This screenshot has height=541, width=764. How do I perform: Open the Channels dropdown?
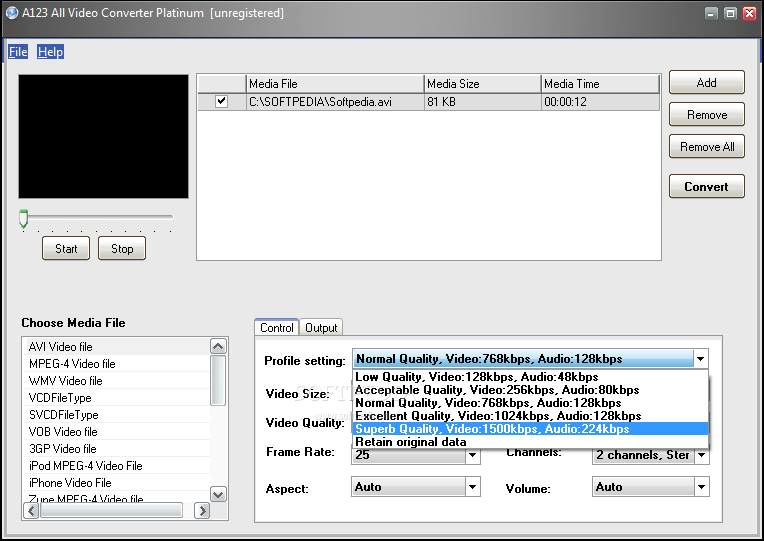[701, 455]
